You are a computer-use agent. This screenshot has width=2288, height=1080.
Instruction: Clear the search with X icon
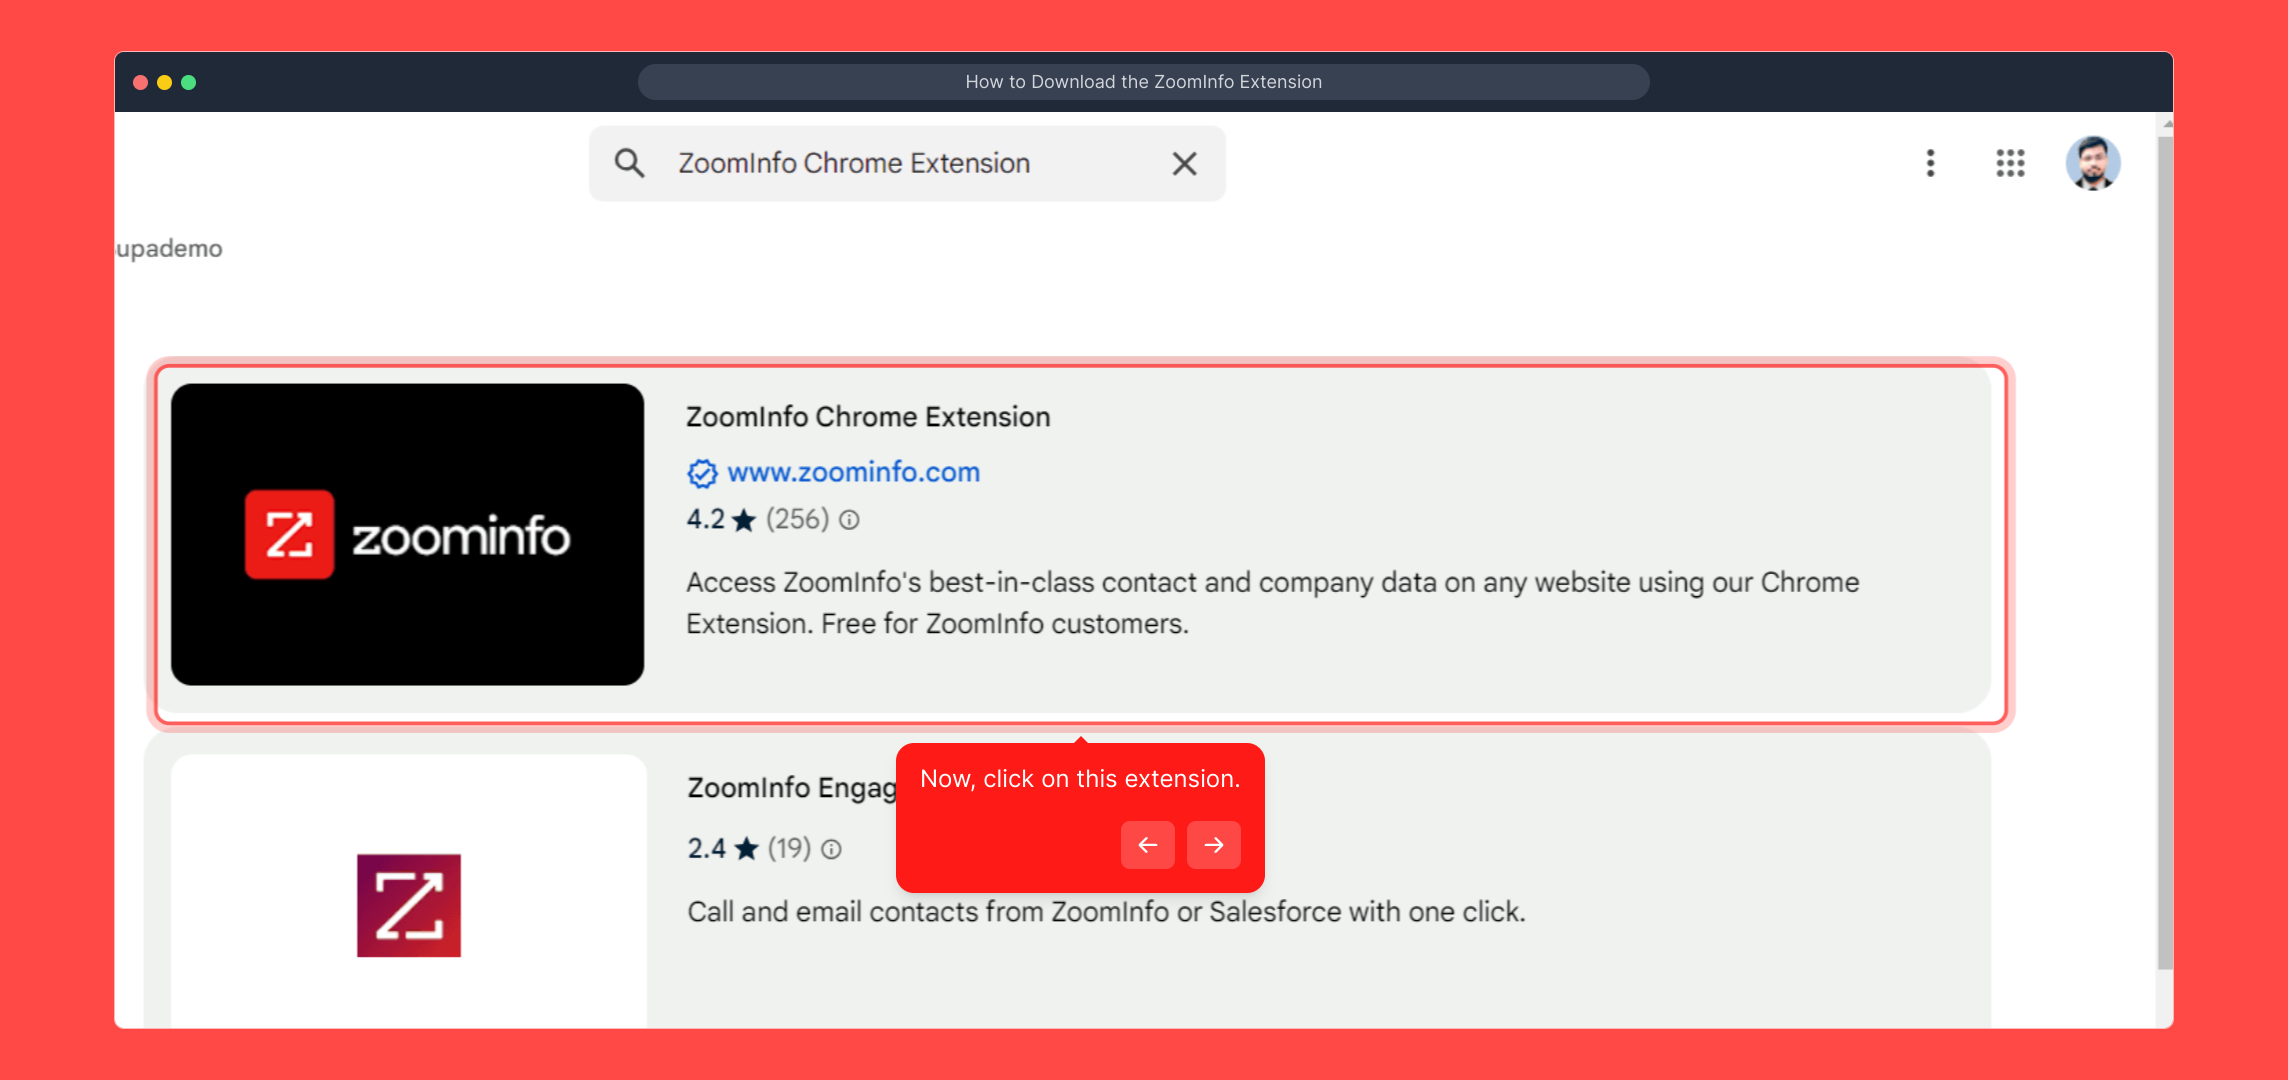(x=1184, y=163)
